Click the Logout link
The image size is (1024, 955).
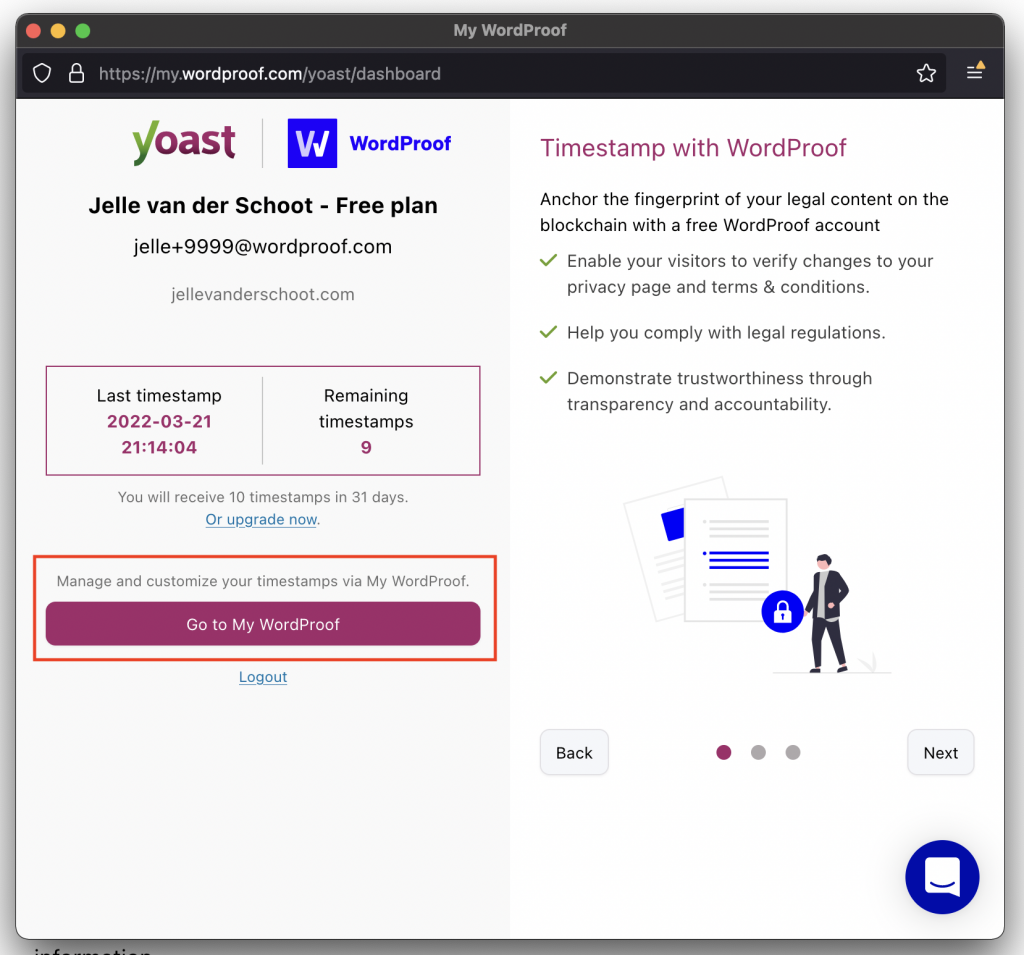pyautogui.click(x=263, y=677)
